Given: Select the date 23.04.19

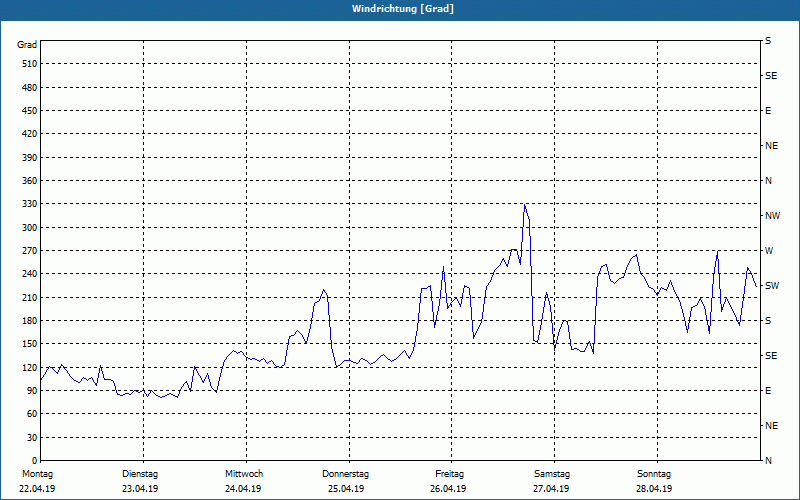Looking at the screenshot, I should tap(140, 489).
